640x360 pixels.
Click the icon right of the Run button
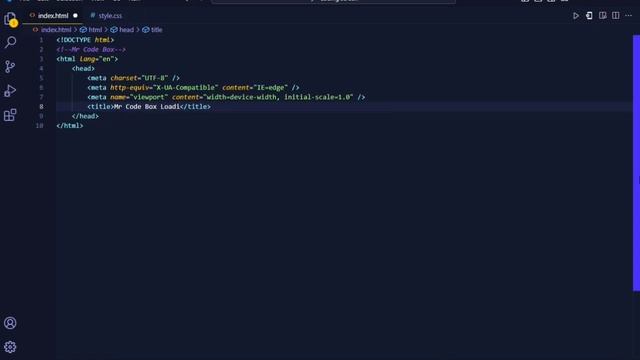coord(589,16)
